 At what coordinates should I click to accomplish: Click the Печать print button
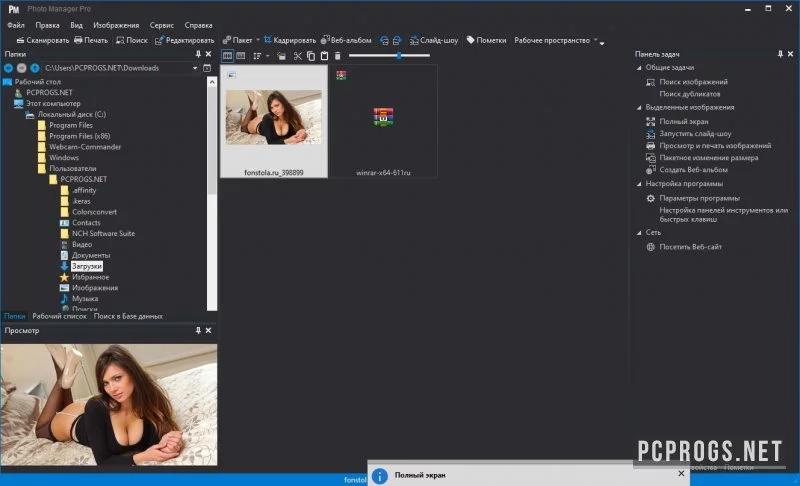point(91,40)
